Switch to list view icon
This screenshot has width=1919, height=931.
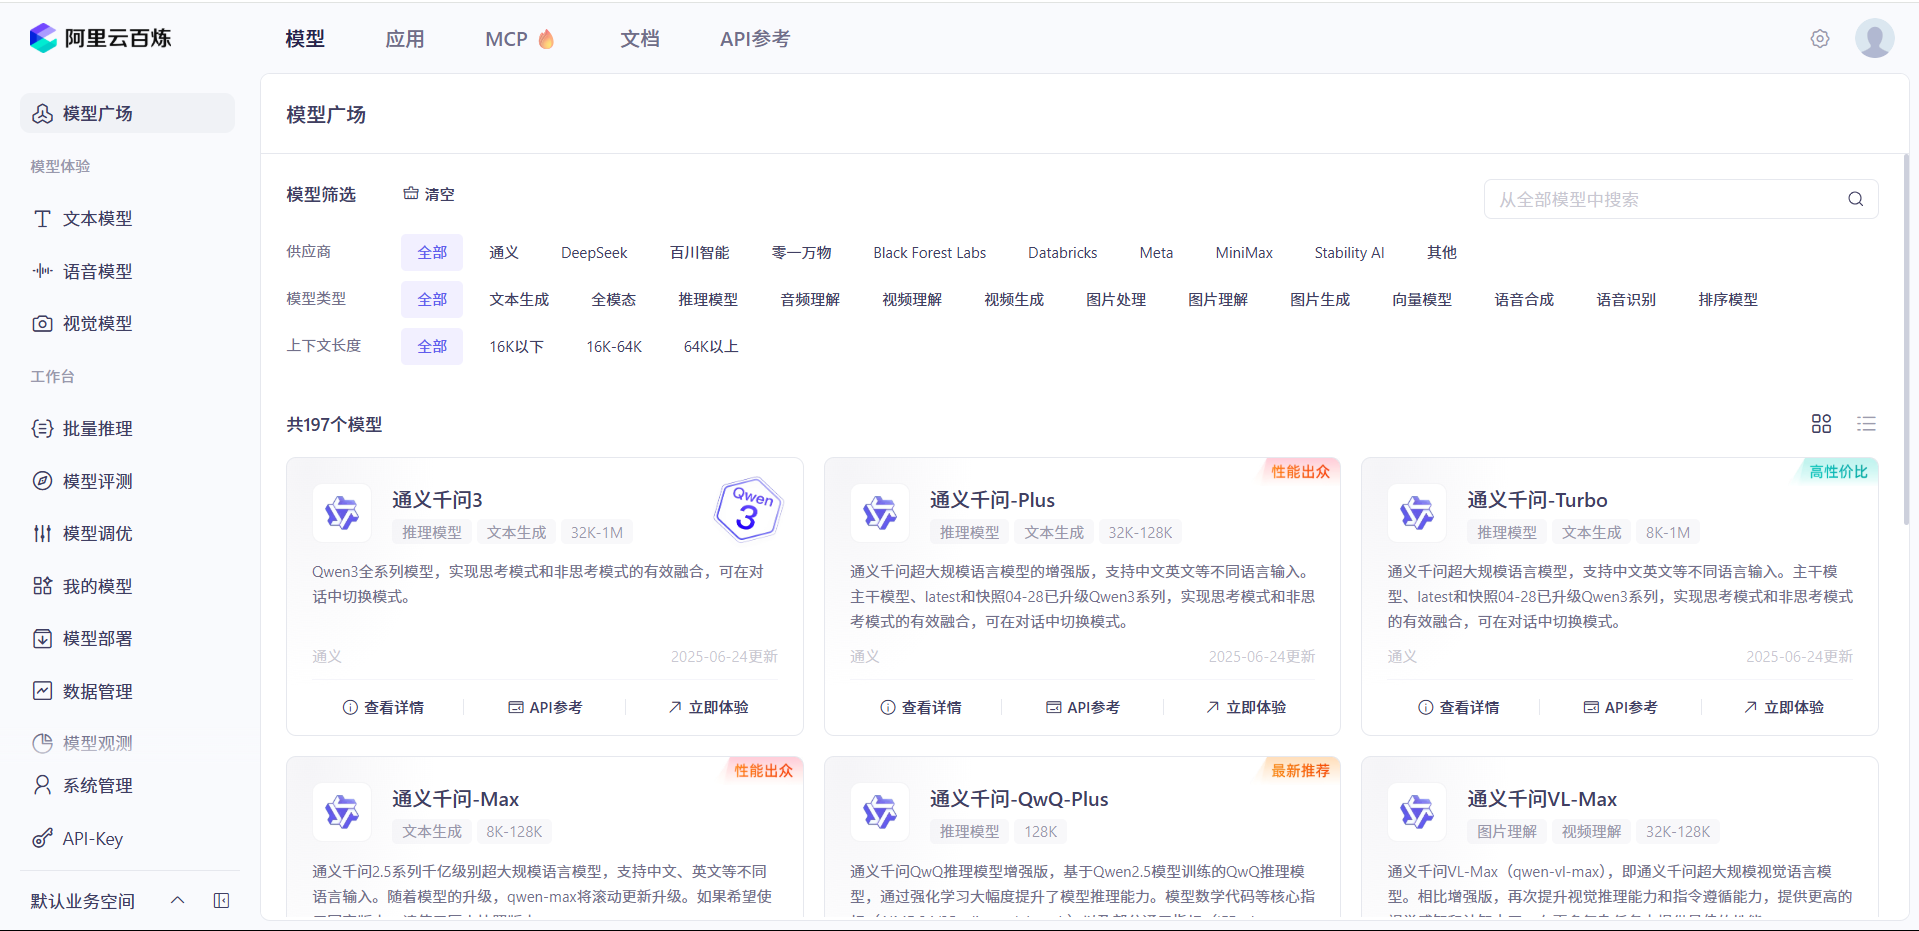coord(1866,424)
